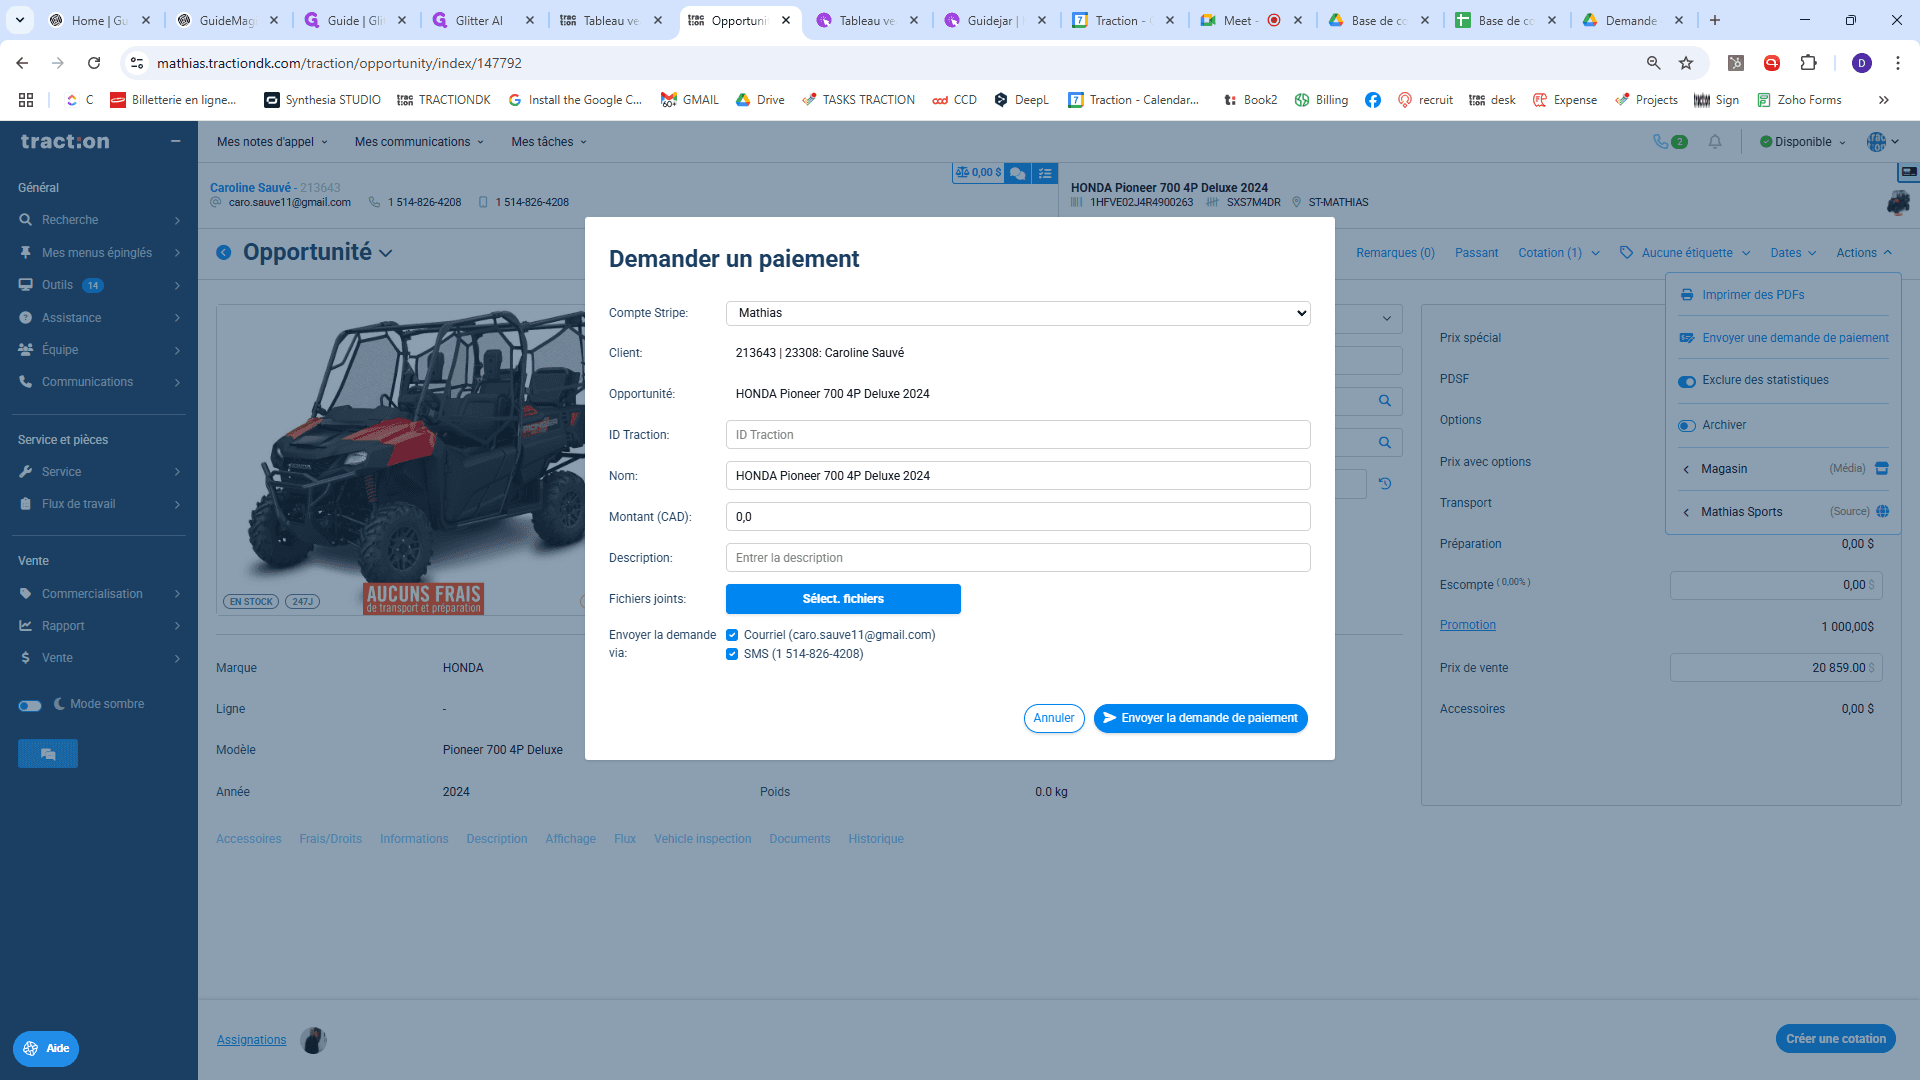Open the Compte Stripe dropdown
Image resolution: width=1920 pixels, height=1080 pixels.
coord(1018,313)
